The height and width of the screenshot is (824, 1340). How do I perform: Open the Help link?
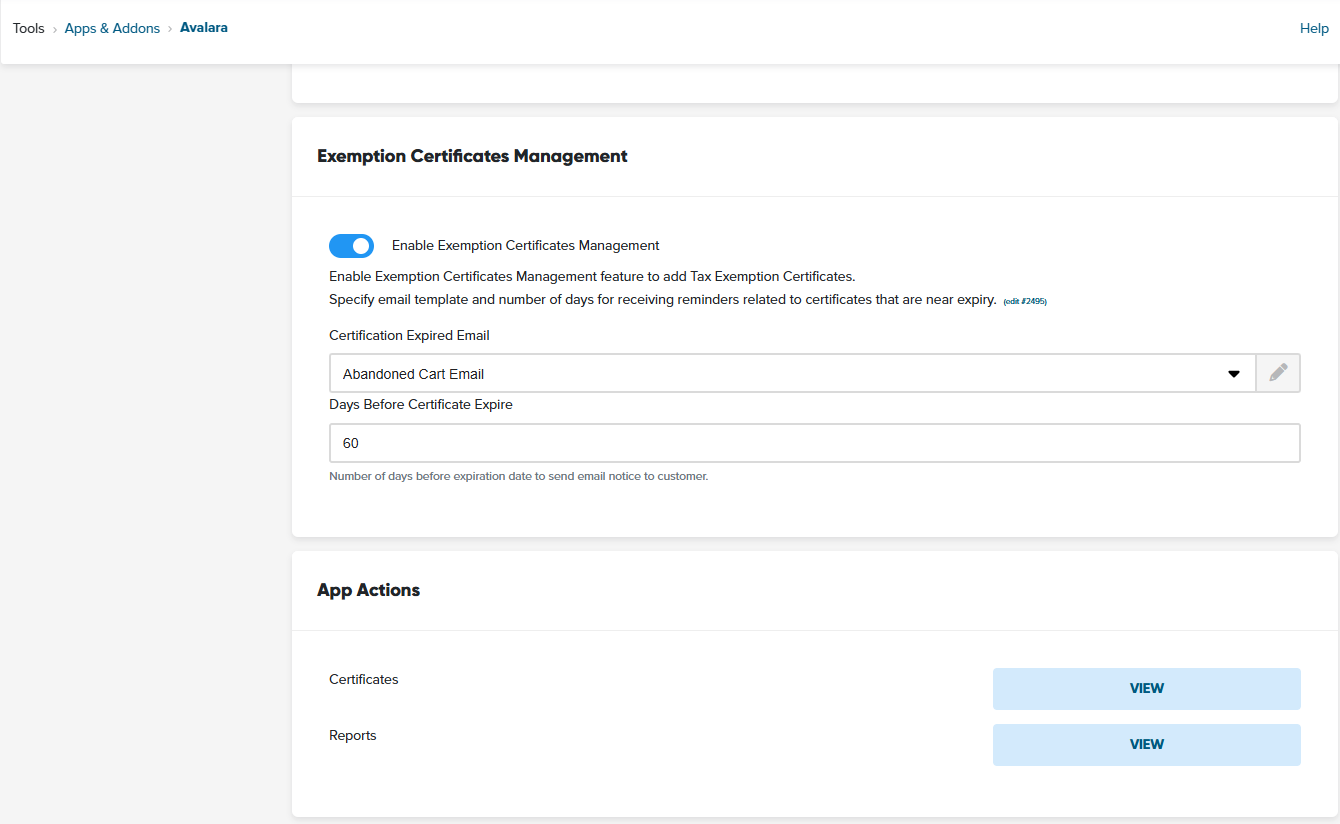click(1314, 28)
